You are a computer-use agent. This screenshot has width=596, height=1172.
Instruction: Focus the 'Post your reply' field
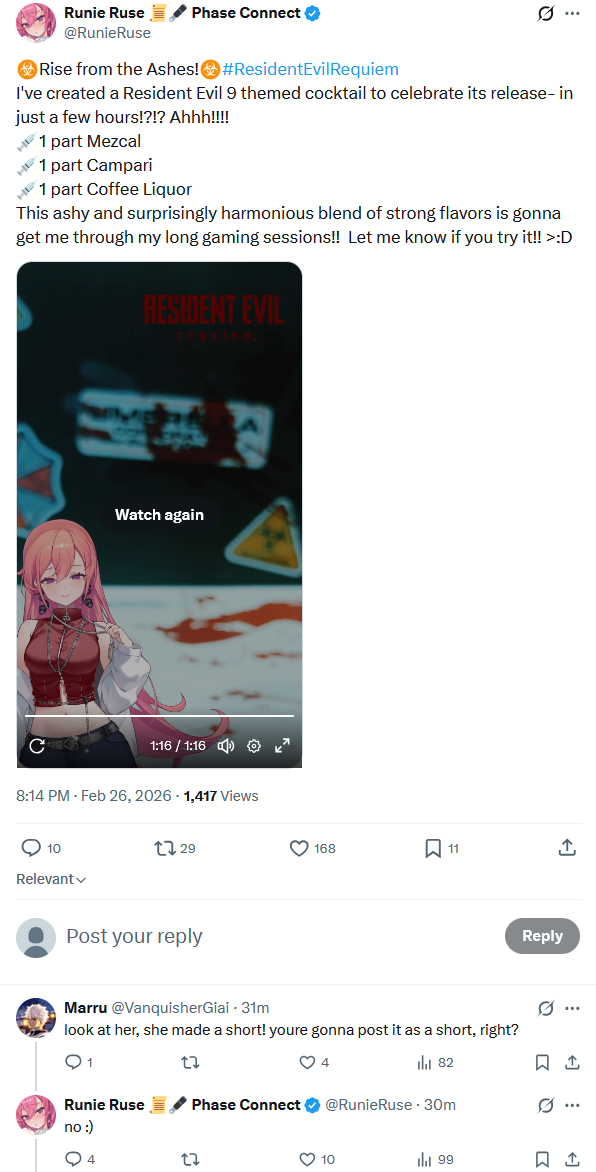(277, 937)
